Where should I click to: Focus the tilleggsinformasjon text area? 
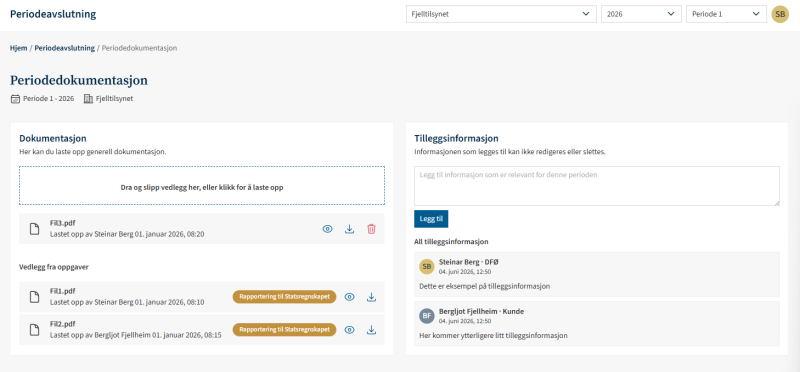[596, 186]
